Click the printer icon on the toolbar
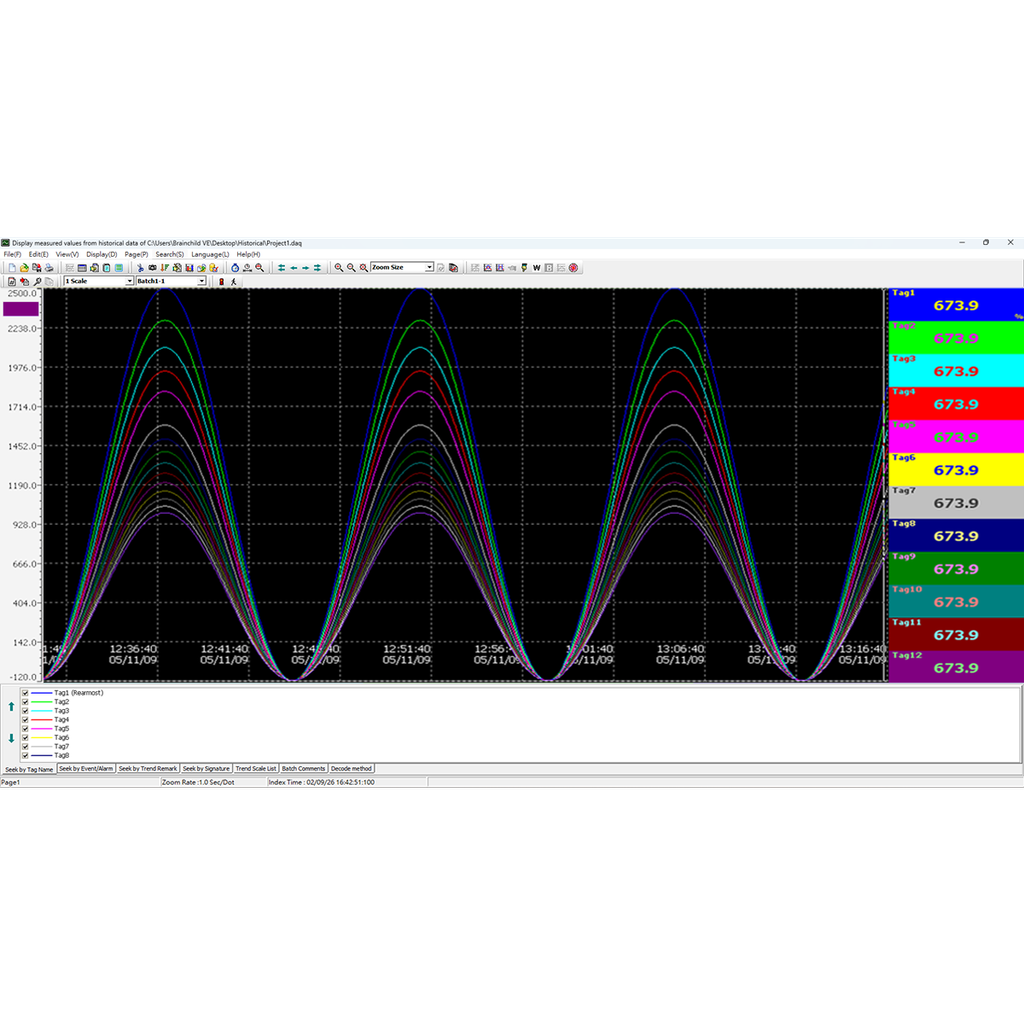1024x1024 pixels. pos(50,267)
